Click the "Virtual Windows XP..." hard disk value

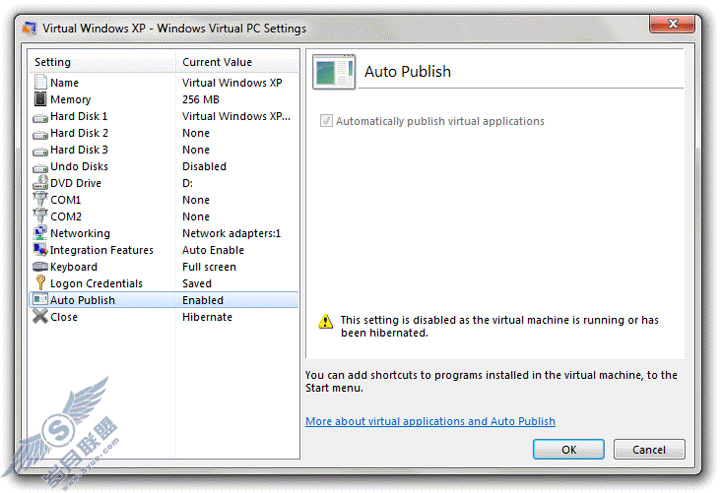tap(236, 116)
